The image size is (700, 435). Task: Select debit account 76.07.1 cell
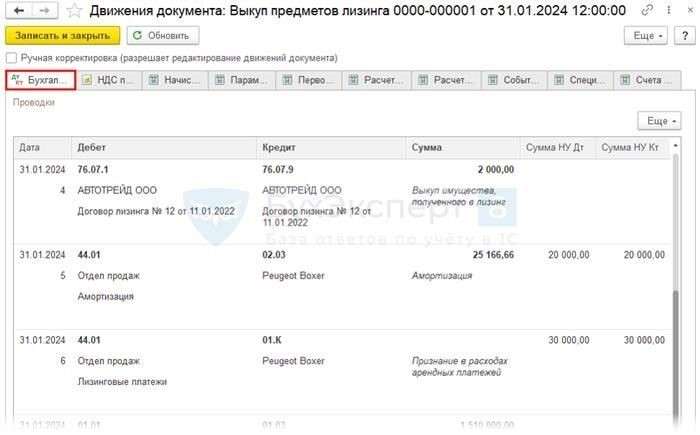click(93, 170)
